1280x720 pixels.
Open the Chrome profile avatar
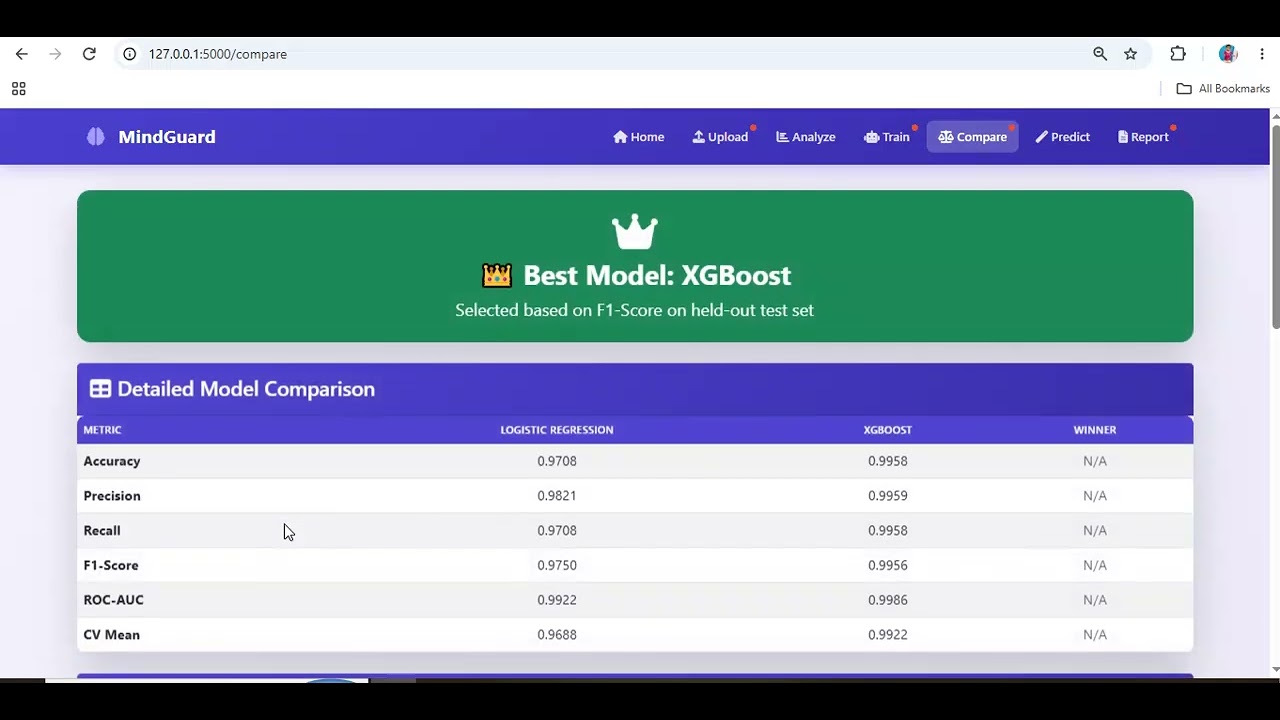coord(1228,54)
